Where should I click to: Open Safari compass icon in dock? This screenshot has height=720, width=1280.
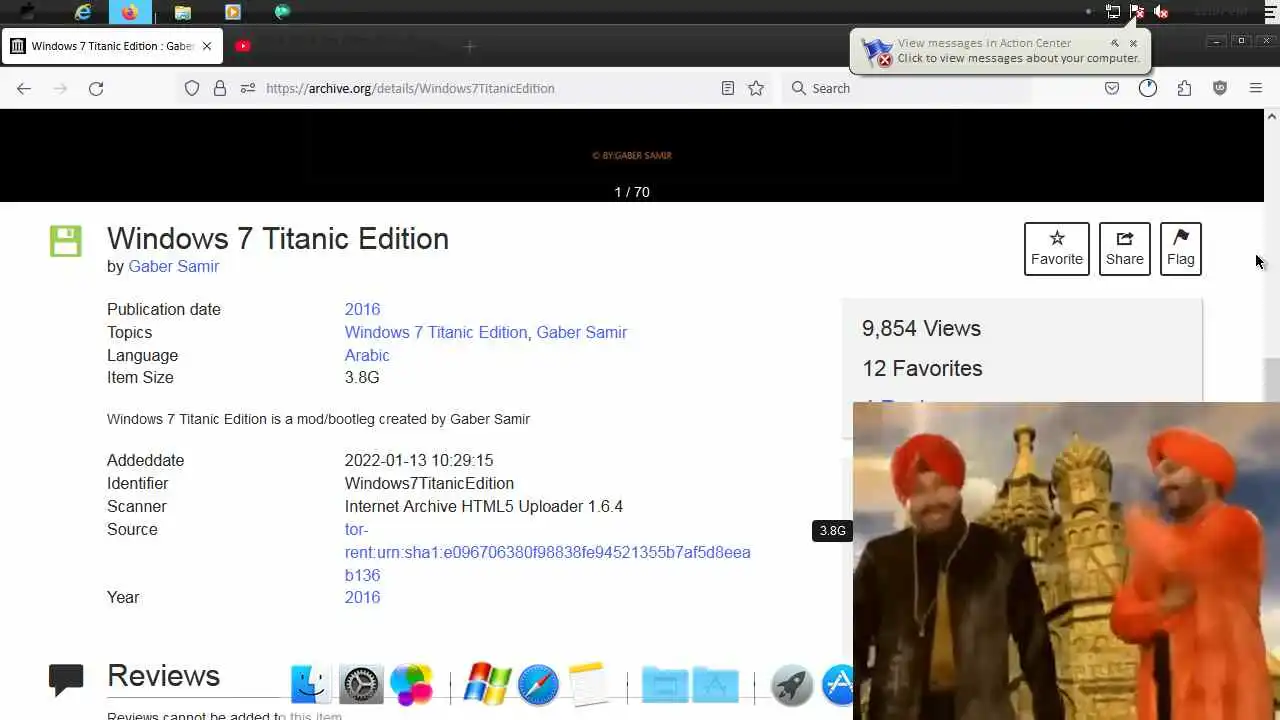(x=538, y=685)
